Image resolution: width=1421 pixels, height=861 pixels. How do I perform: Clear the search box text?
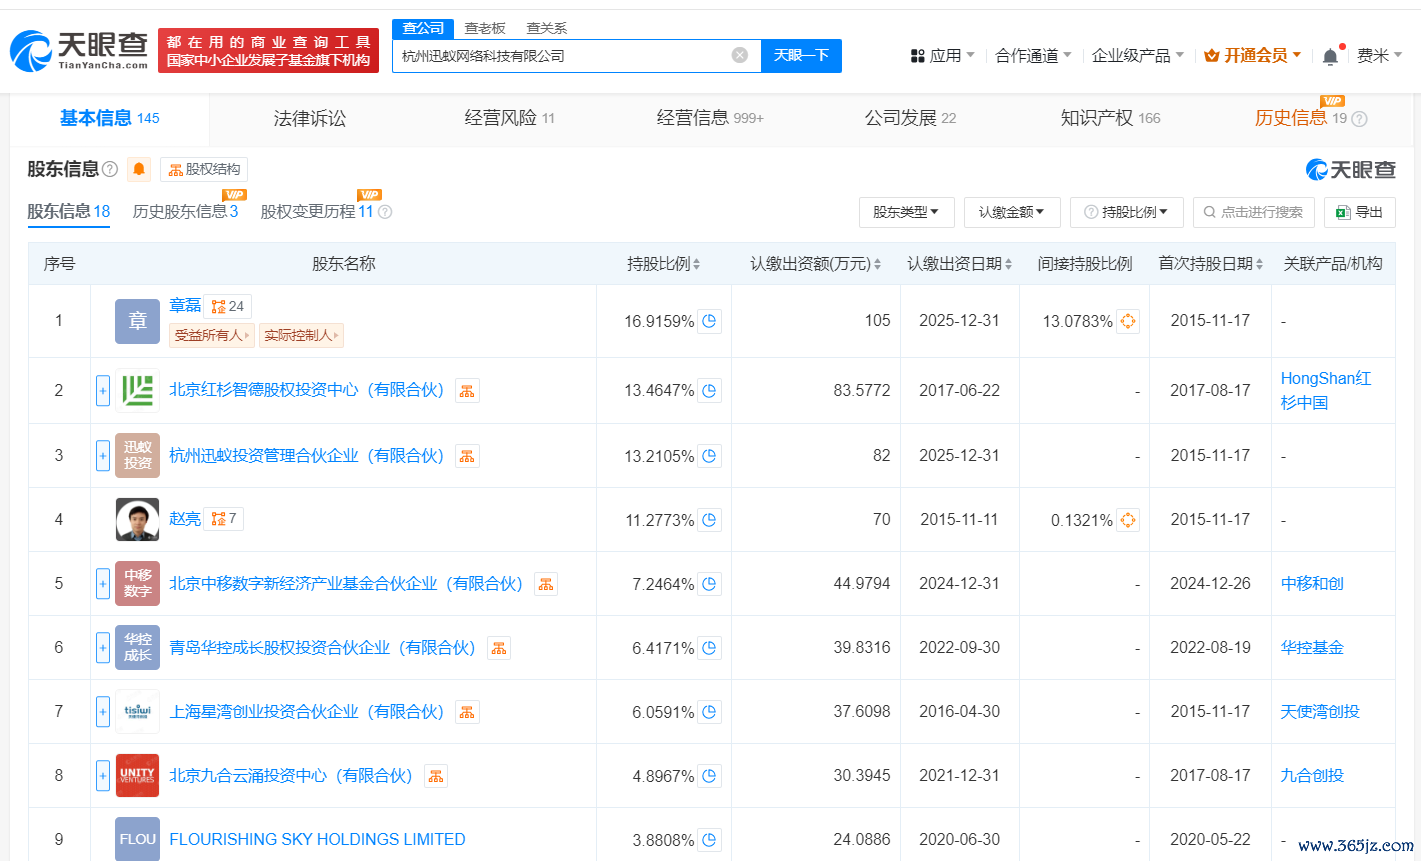[x=739, y=55]
